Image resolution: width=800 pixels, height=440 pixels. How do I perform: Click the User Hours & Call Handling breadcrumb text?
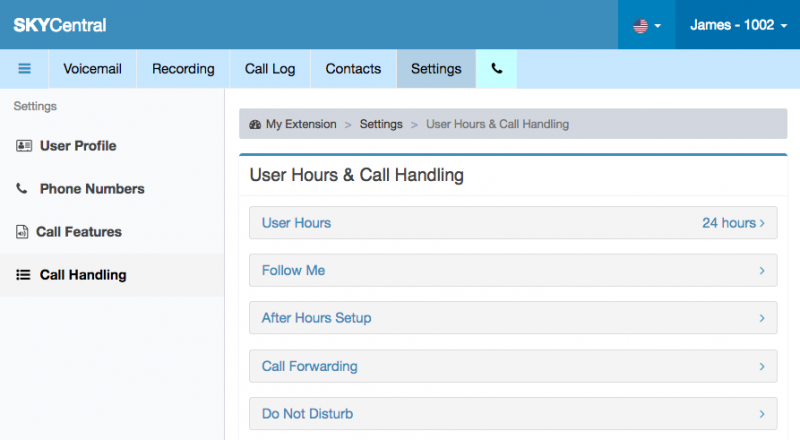click(x=497, y=124)
